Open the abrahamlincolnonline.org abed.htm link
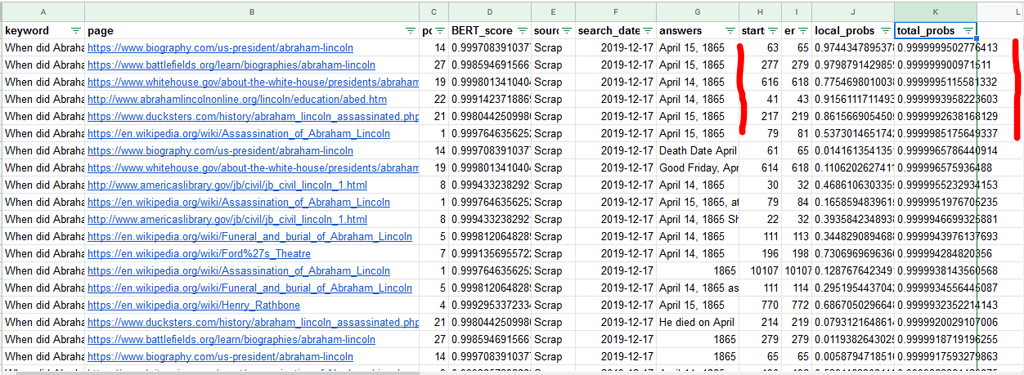The height and width of the screenshot is (375, 1024). 237,99
